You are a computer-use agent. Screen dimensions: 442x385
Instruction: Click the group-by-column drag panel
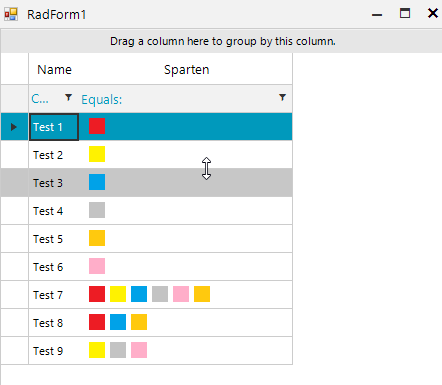click(221, 41)
